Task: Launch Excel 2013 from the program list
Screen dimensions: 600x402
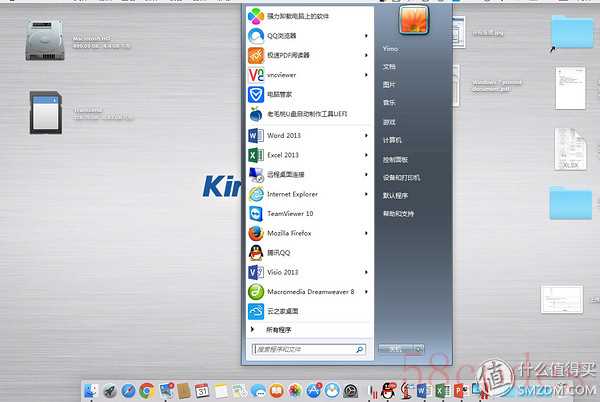Action: point(283,155)
